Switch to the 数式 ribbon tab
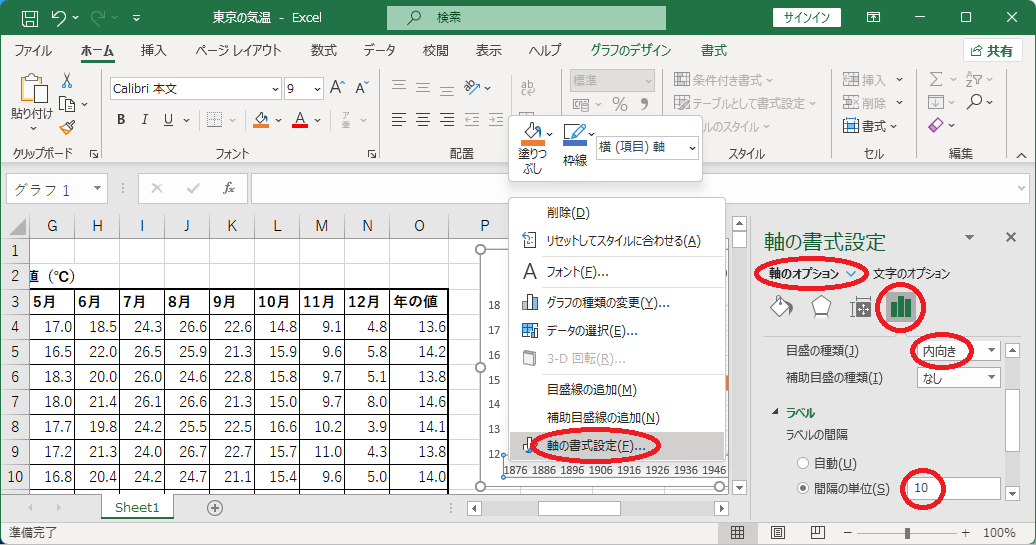1036x545 pixels. point(324,51)
